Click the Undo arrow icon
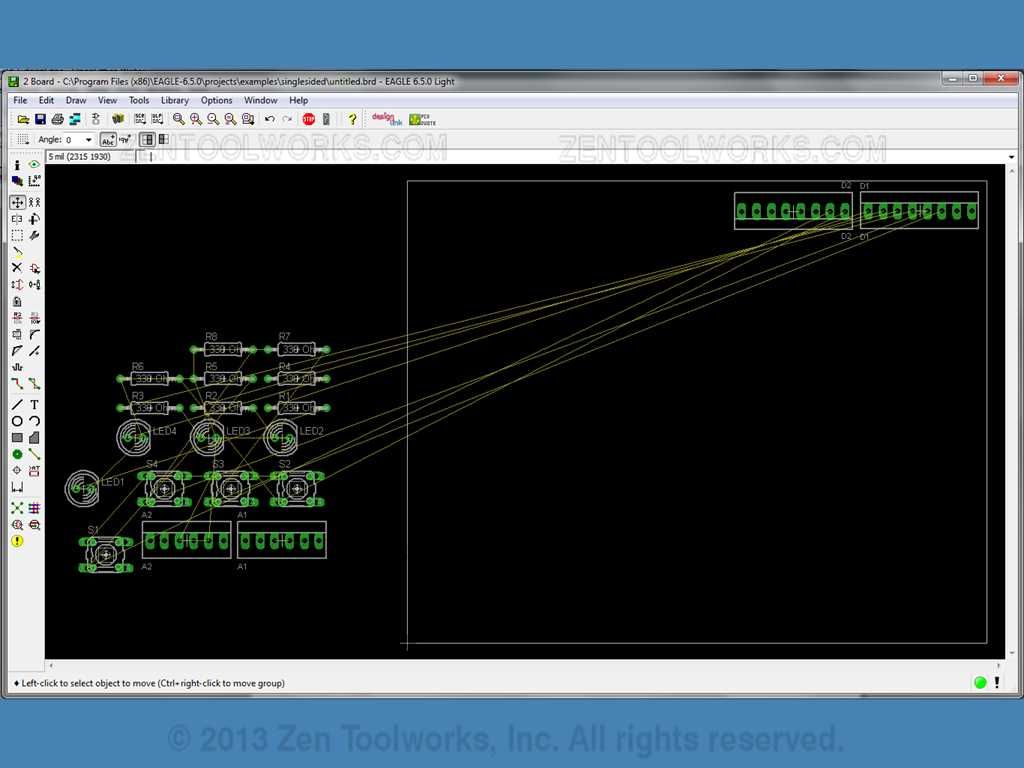Screen dimensions: 1024x768 pyautogui.click(x=270, y=119)
